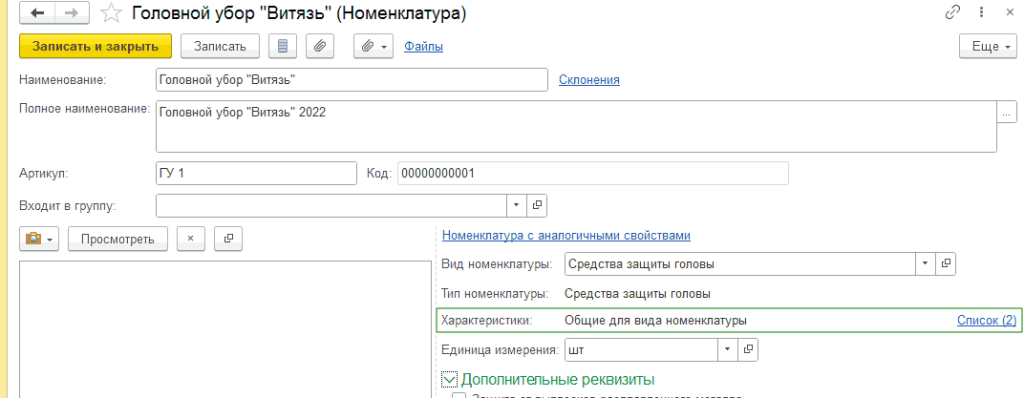Expand the Входит в группу dropdown
Image resolution: width=1024 pixels, height=398 pixels.
tap(516, 205)
